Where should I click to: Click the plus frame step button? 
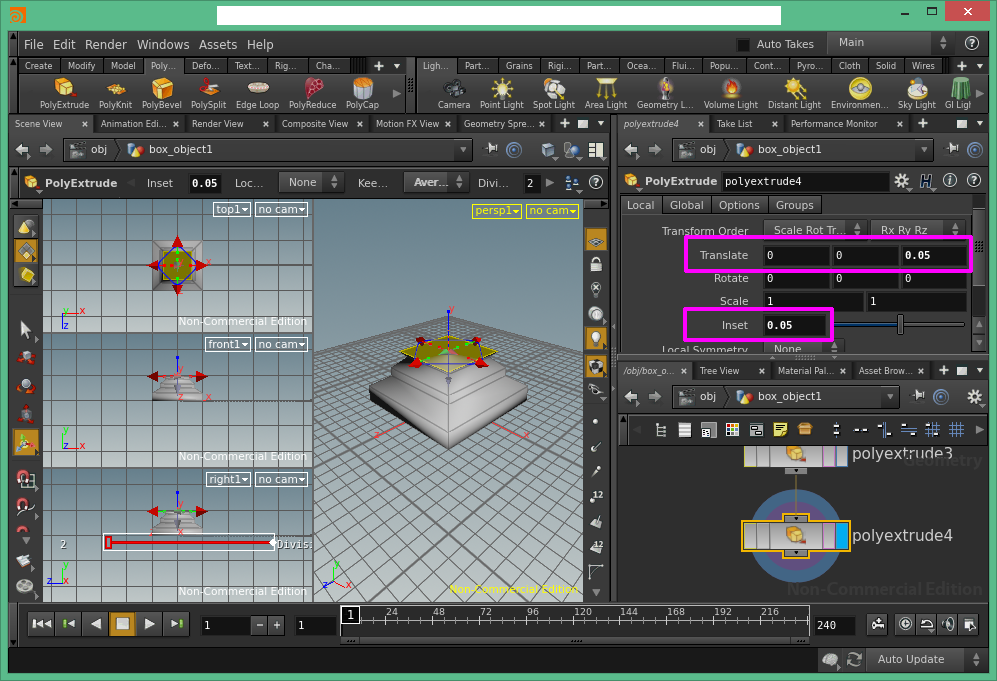(x=277, y=625)
